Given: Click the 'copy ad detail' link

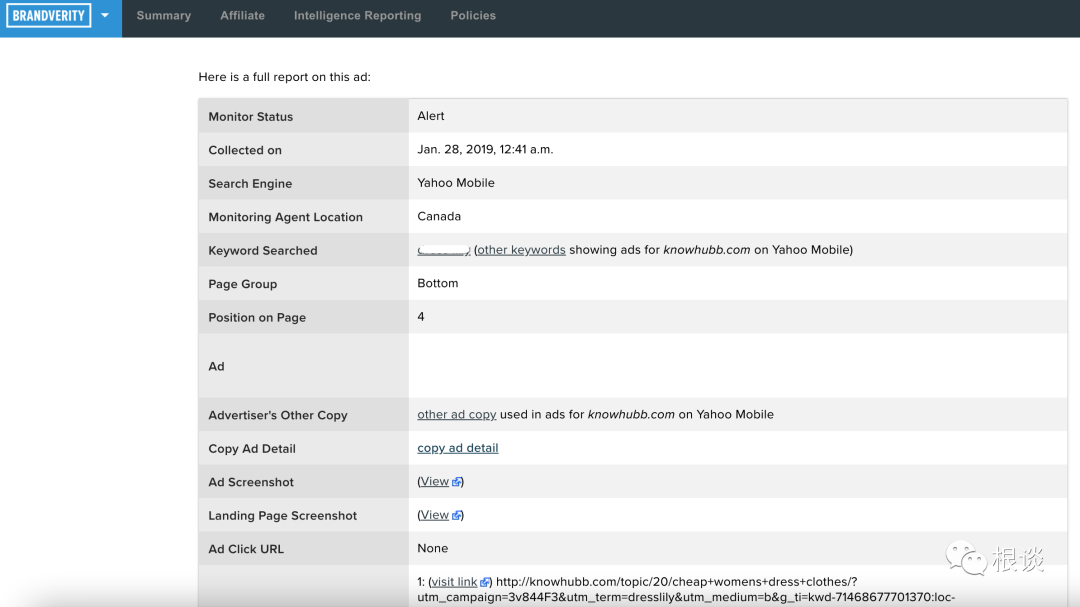Looking at the screenshot, I should tap(457, 448).
